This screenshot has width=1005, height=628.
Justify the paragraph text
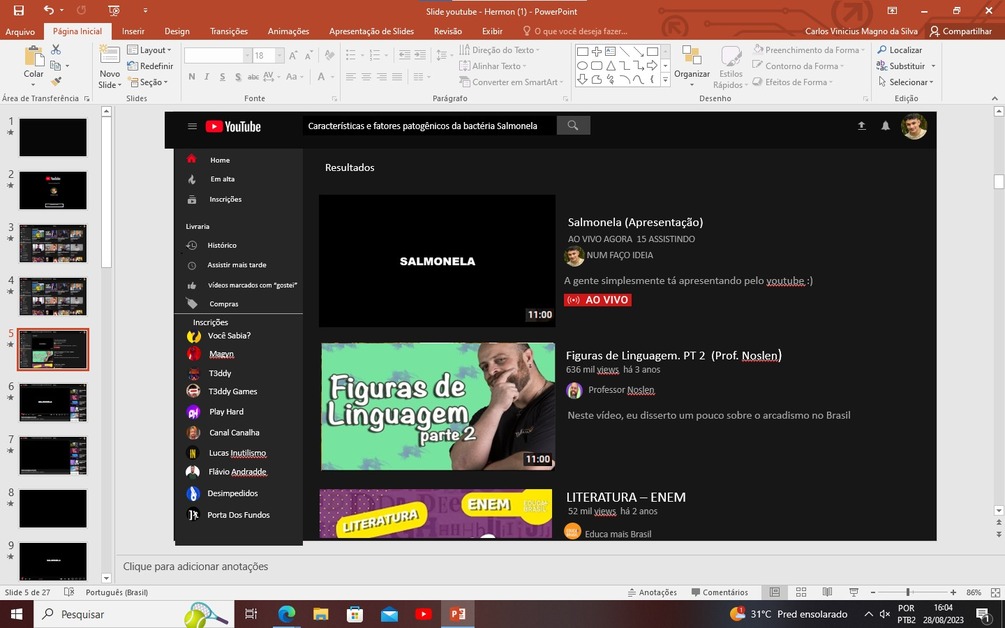397,76
